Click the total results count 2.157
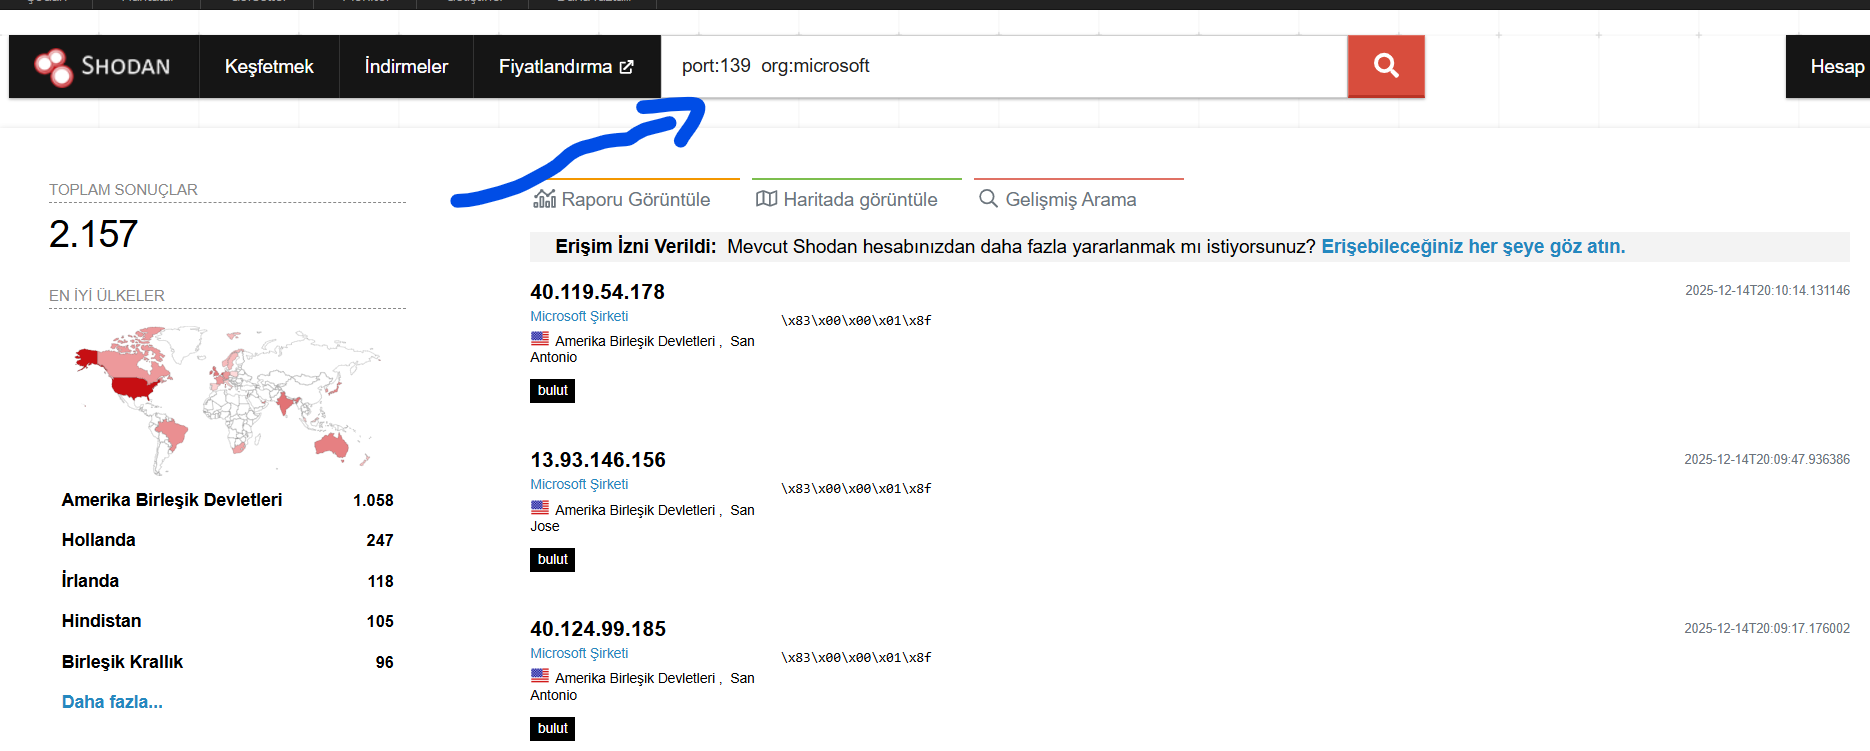This screenshot has height=751, width=1870. [x=93, y=234]
